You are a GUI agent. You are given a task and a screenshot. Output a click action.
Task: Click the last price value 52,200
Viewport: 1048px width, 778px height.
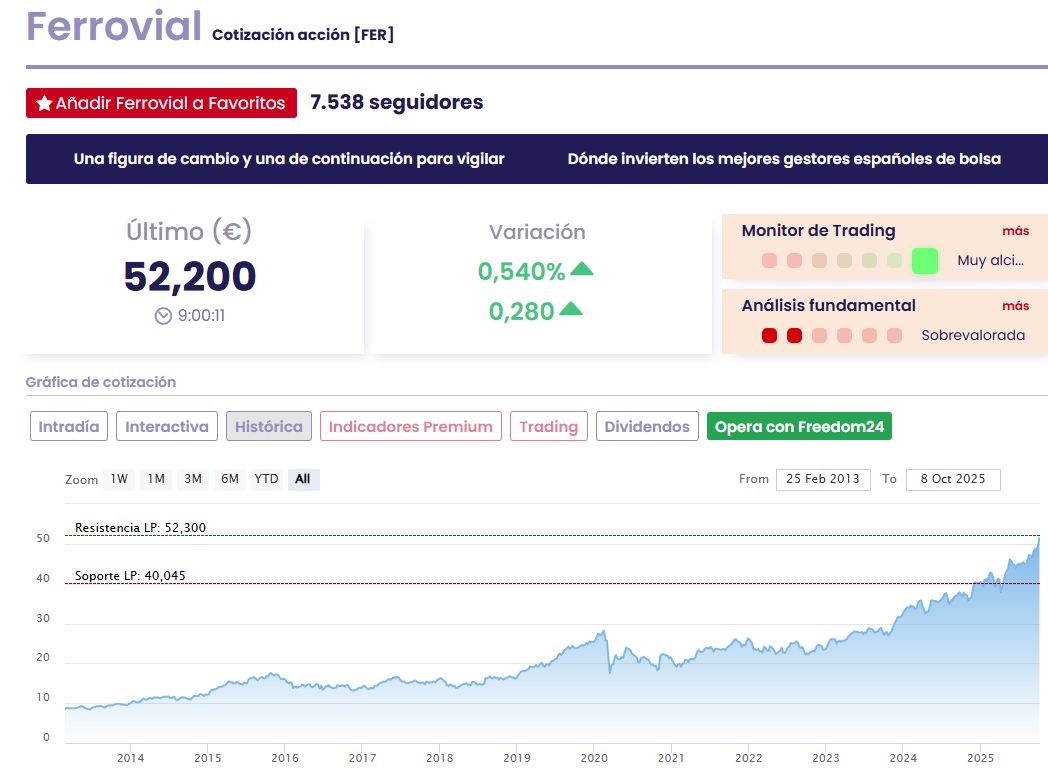190,277
